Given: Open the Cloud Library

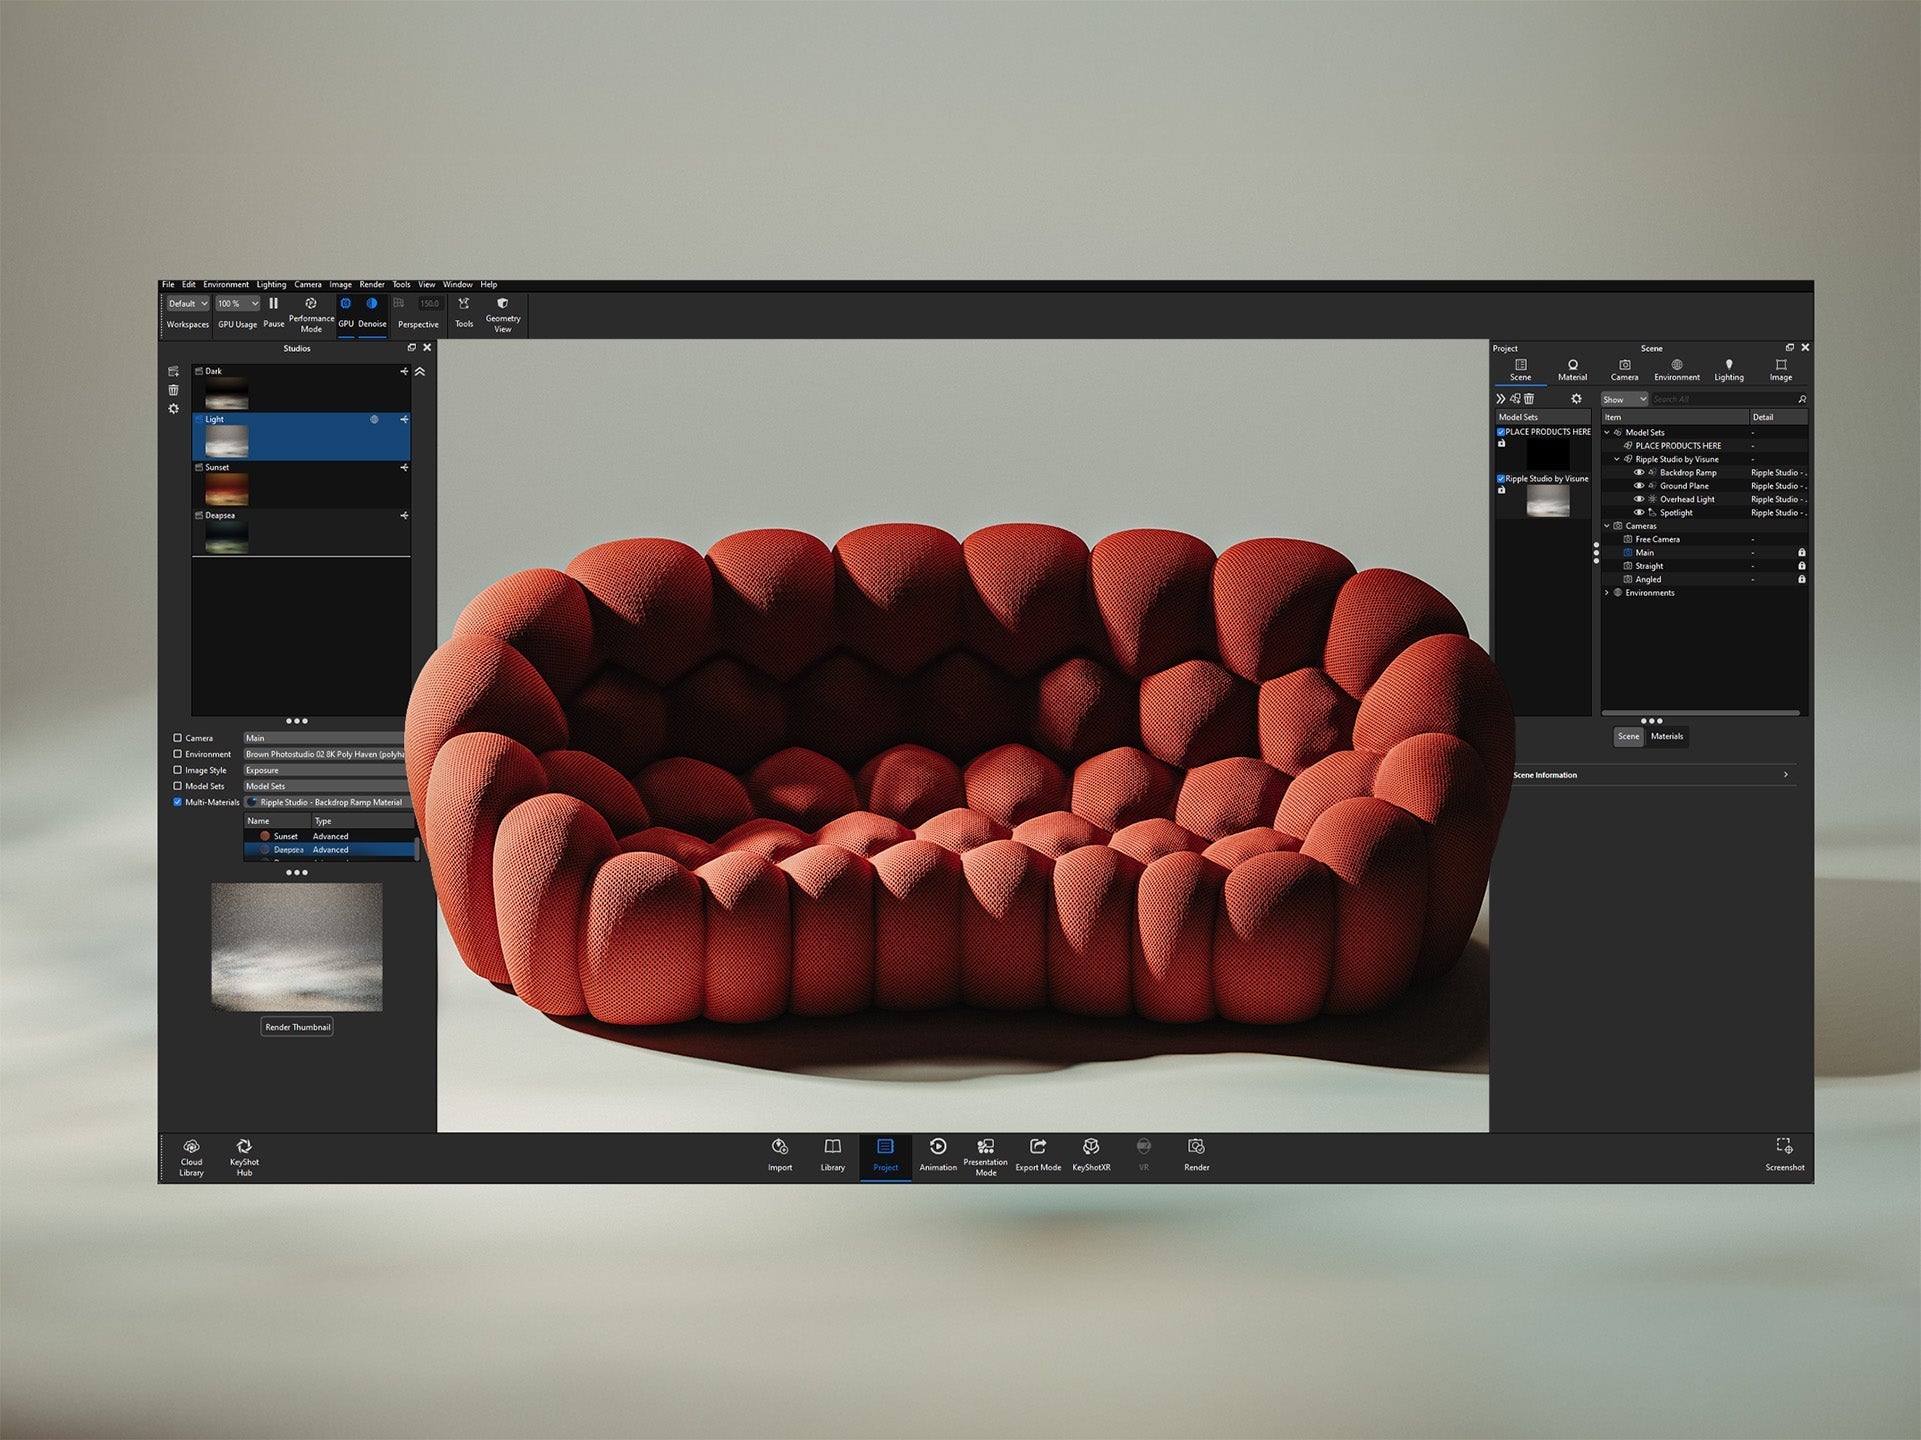Looking at the screenshot, I should tap(190, 1155).
